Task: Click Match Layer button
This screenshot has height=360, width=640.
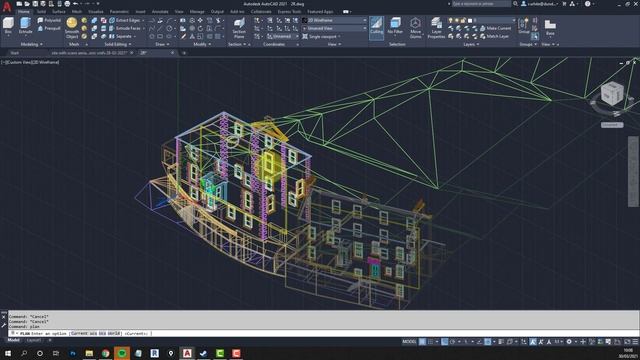Action: (495, 36)
